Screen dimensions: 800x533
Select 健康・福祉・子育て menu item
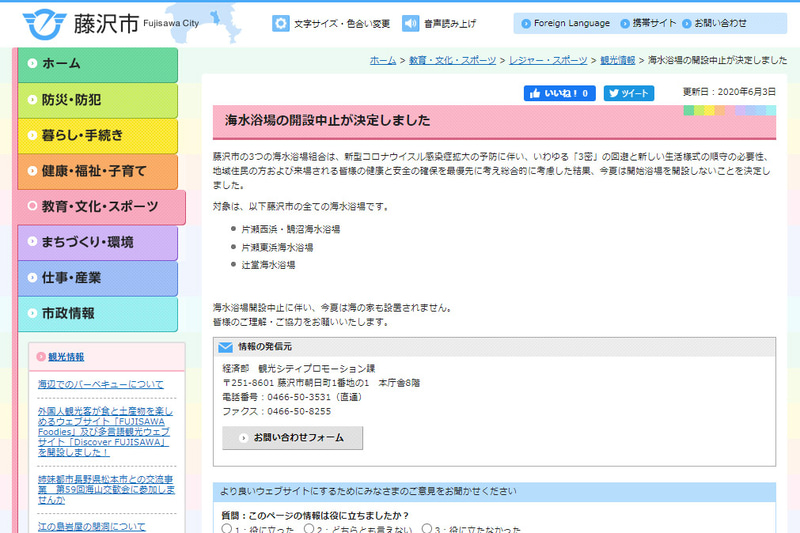[x=97, y=172]
